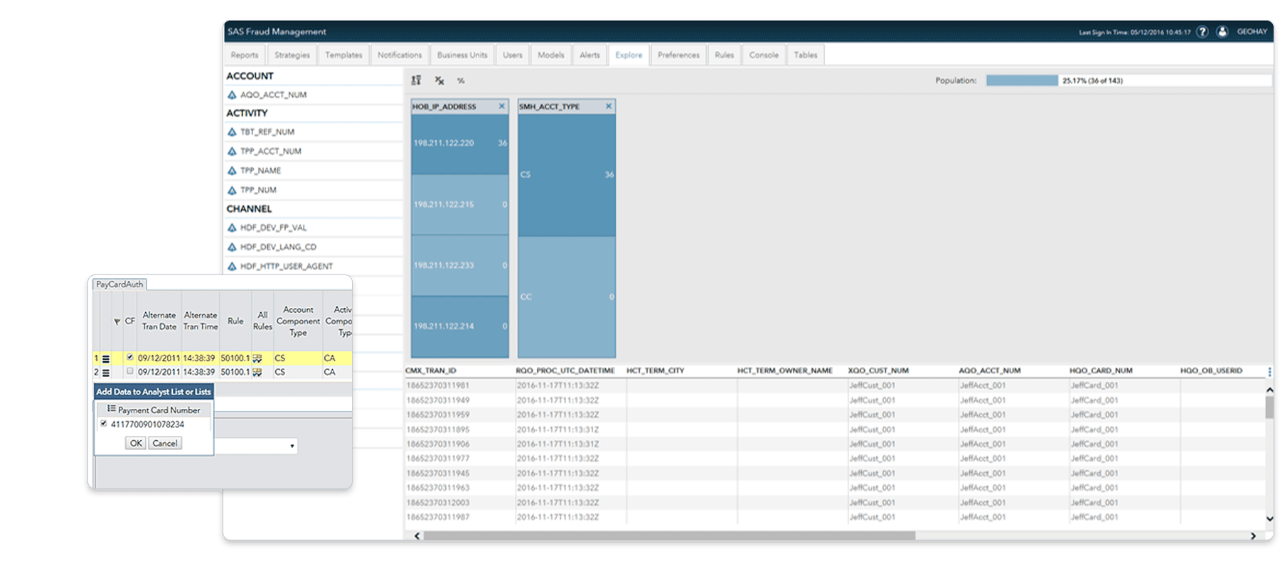The height and width of the screenshot is (561, 1280).
Task: Switch to the Rules tab
Action: (x=724, y=55)
